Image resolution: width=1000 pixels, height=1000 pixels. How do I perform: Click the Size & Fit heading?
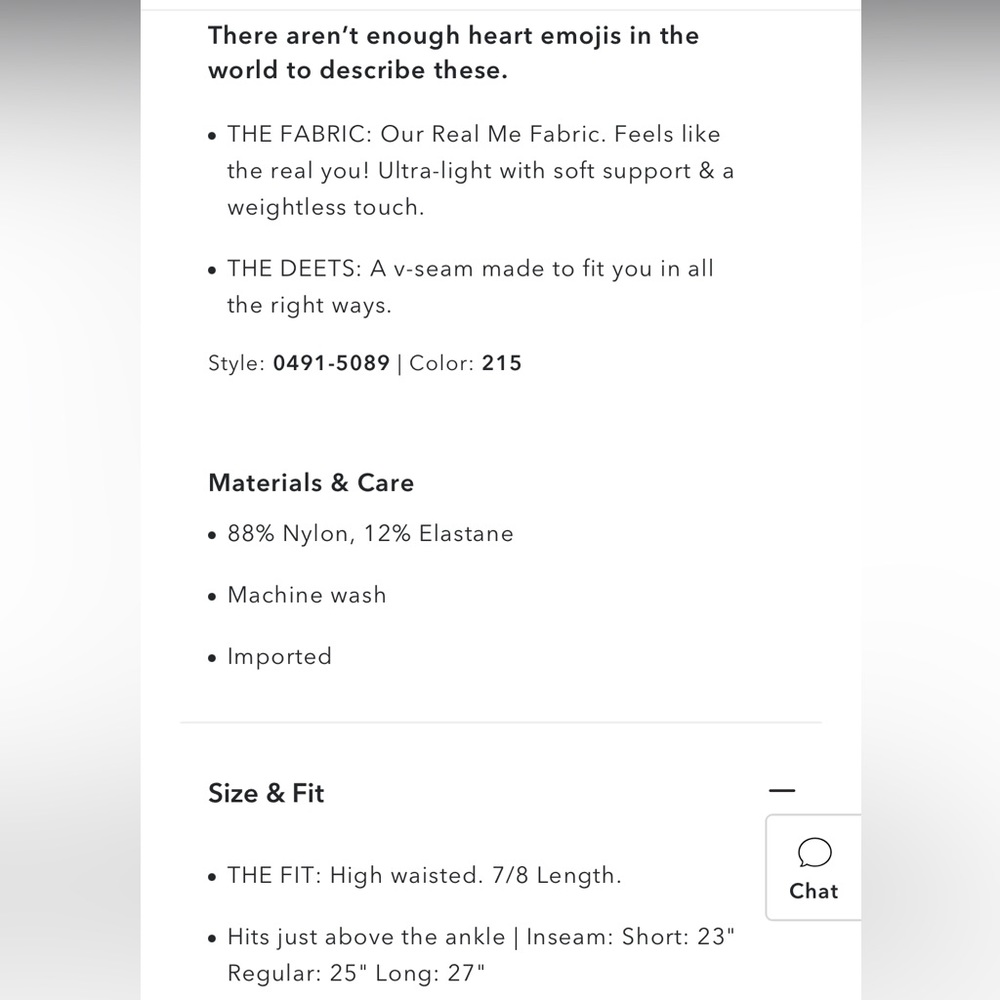266,793
